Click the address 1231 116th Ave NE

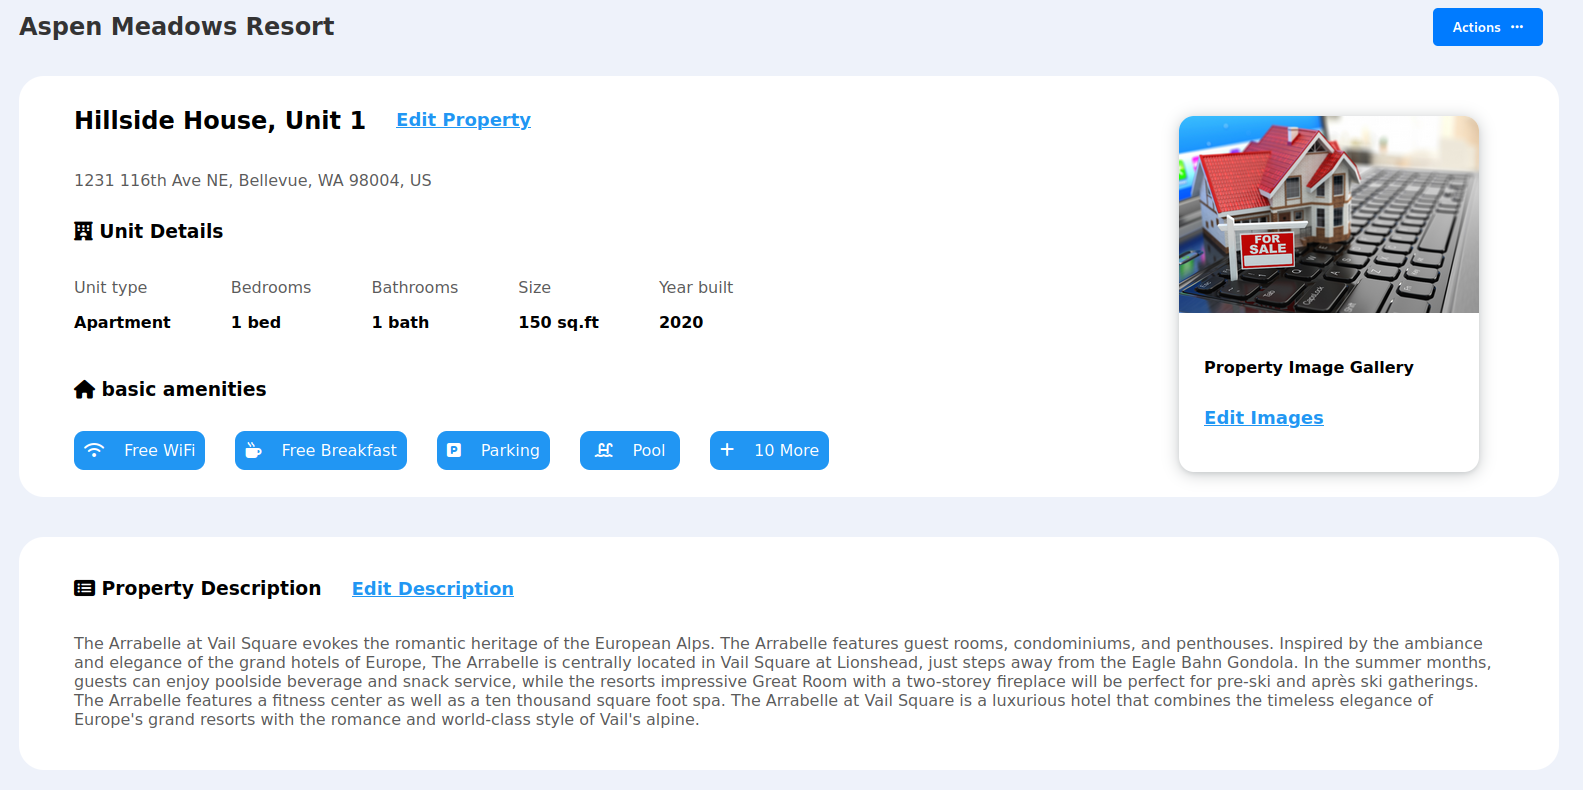pos(252,180)
